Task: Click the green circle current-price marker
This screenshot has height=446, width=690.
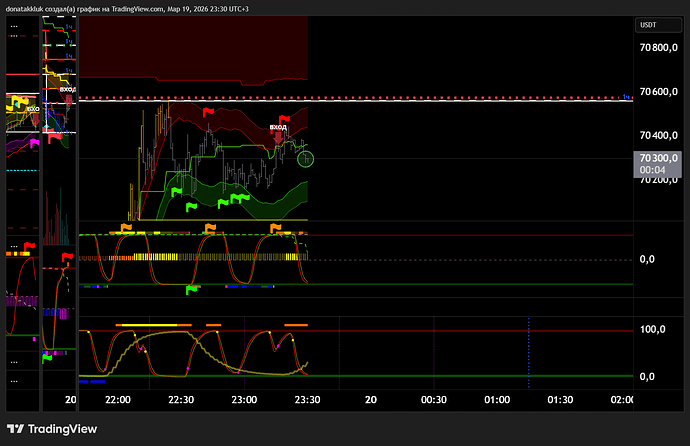Action: [x=306, y=158]
